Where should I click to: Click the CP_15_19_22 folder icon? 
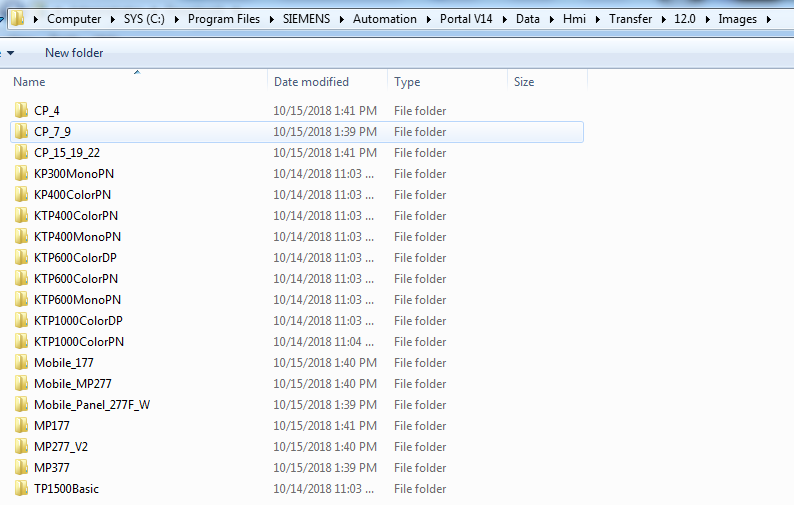coord(21,152)
